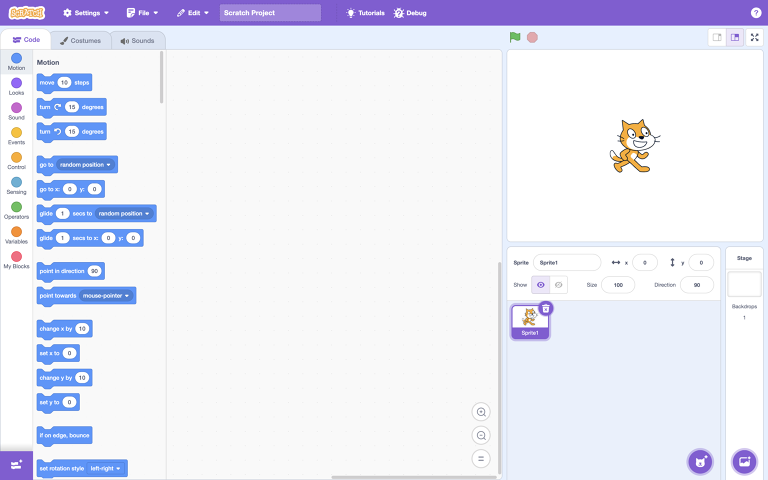This screenshot has width=768, height=480.
Task: Enter full screen stage mode
Action: (754, 37)
